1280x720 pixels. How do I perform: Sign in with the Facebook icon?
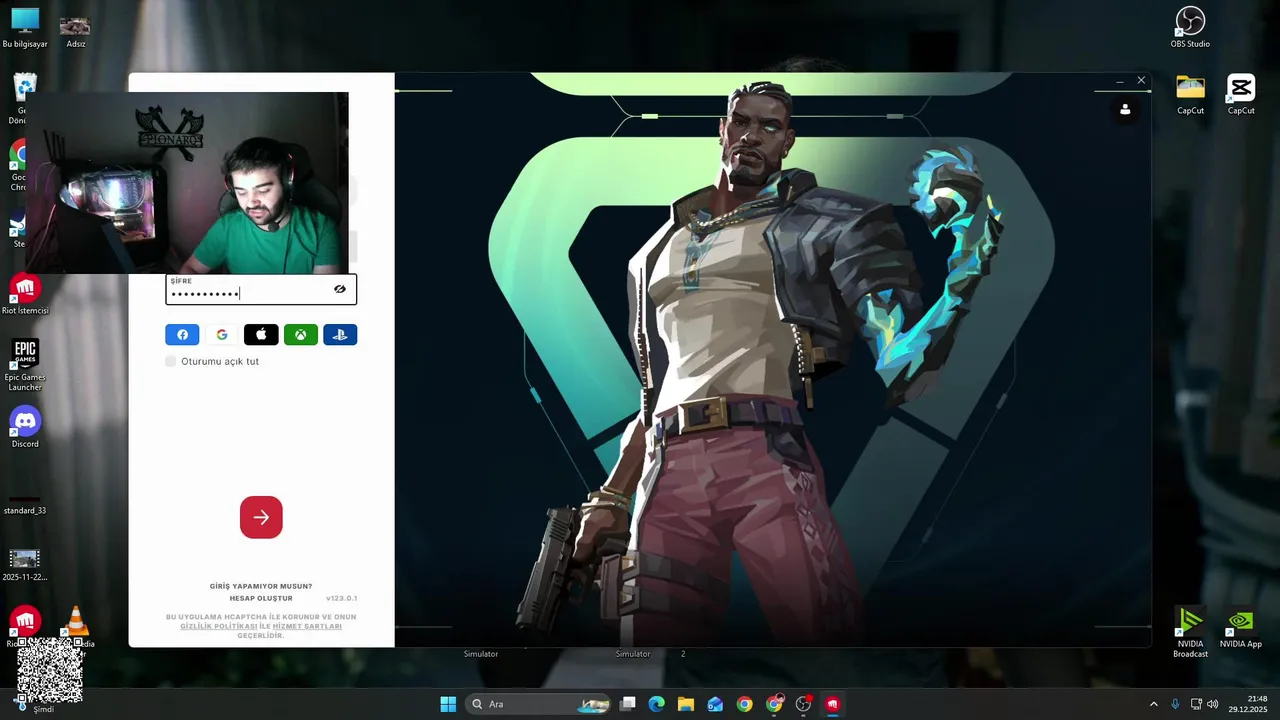coord(182,335)
